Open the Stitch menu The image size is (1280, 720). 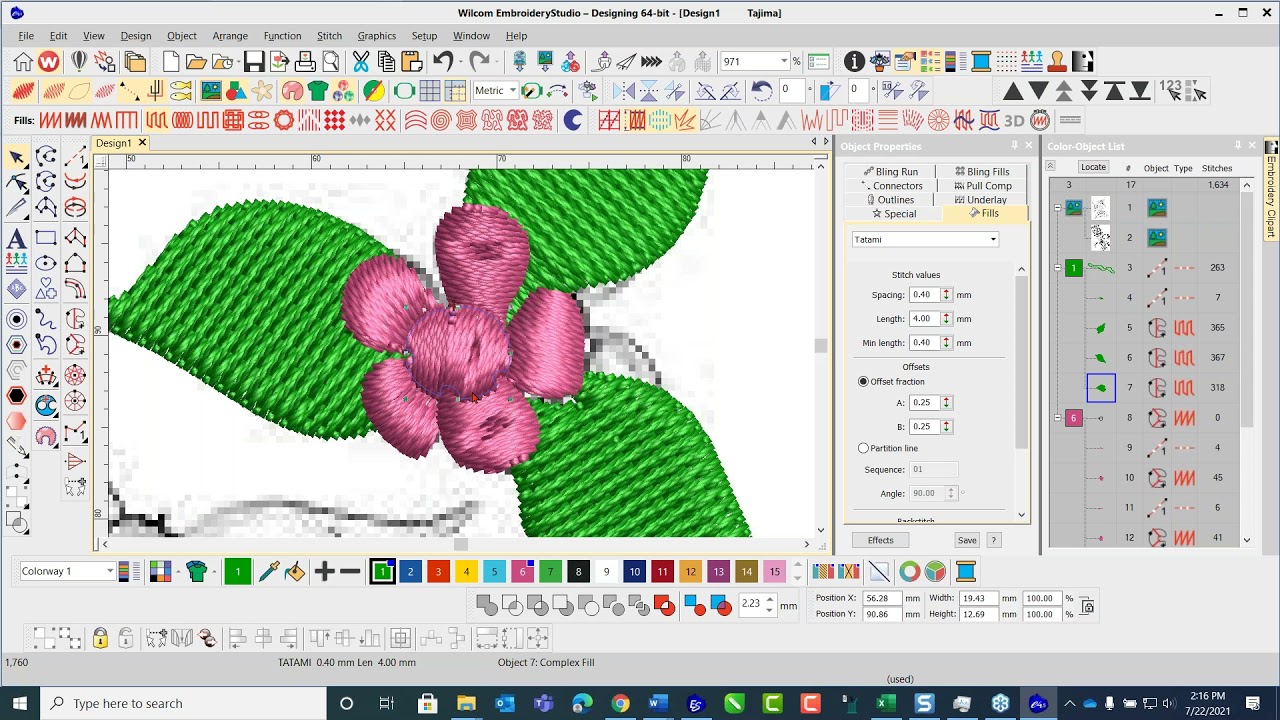pyautogui.click(x=329, y=36)
